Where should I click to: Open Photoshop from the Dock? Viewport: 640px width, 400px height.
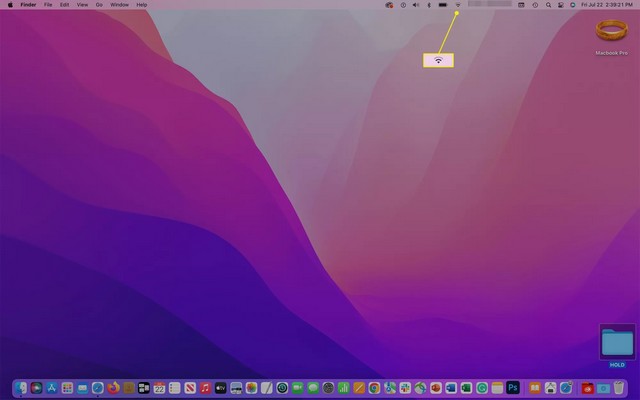513,387
